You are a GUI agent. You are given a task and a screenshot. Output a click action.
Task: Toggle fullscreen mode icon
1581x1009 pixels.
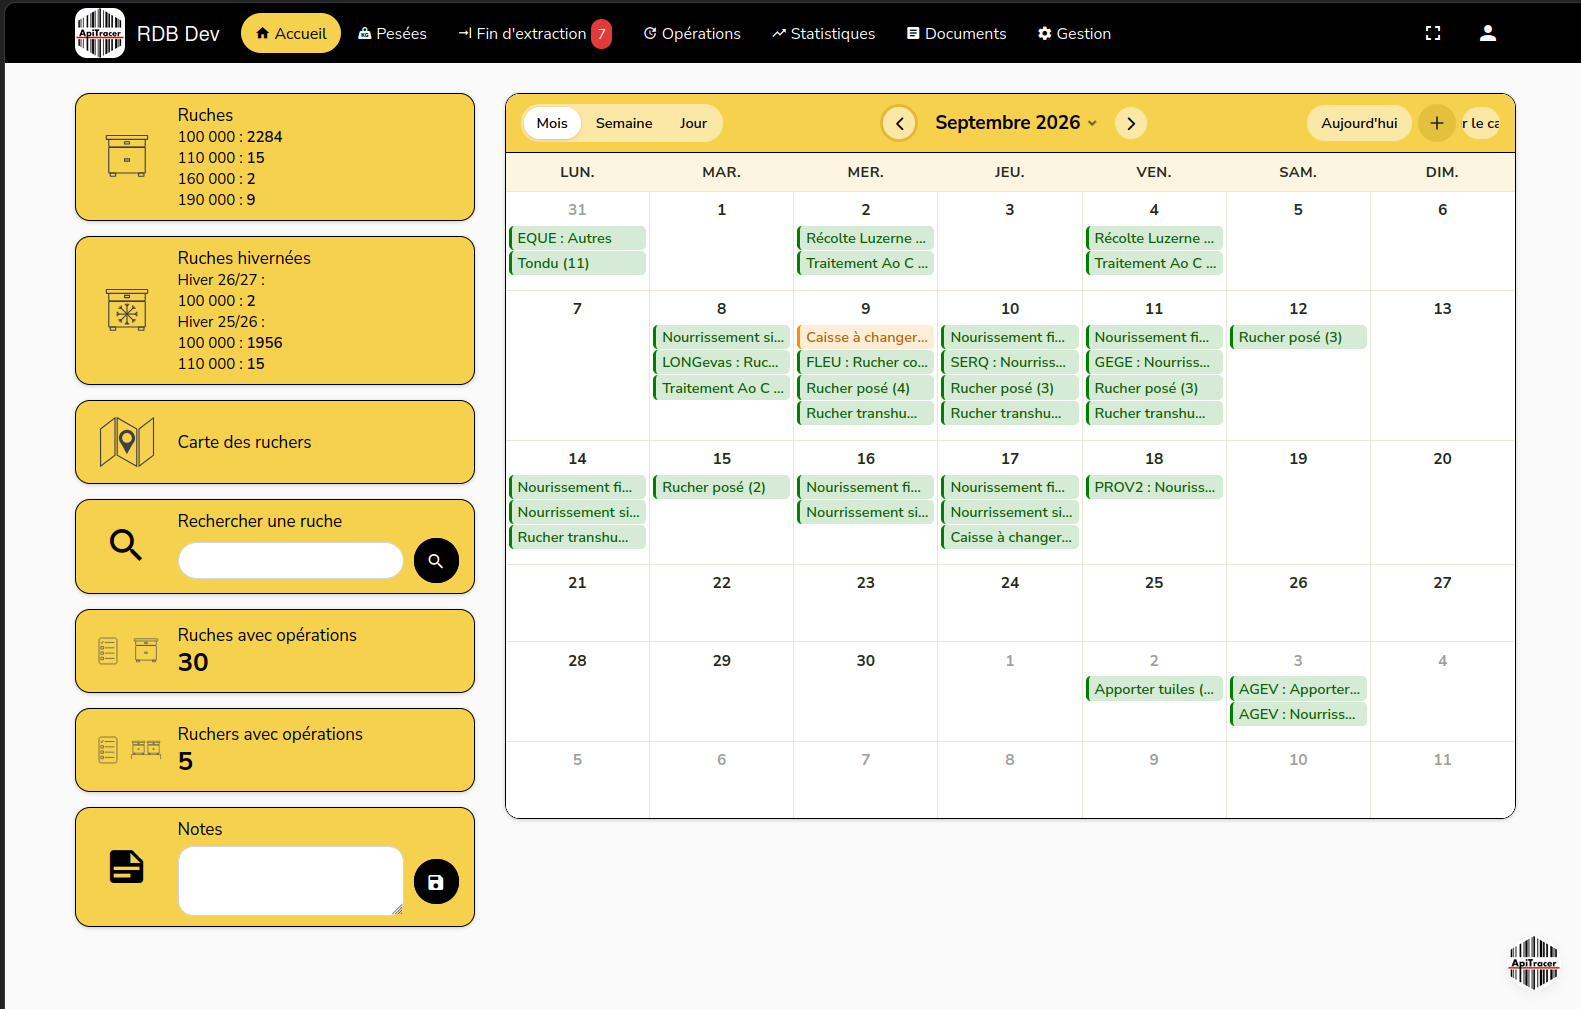(x=1433, y=33)
